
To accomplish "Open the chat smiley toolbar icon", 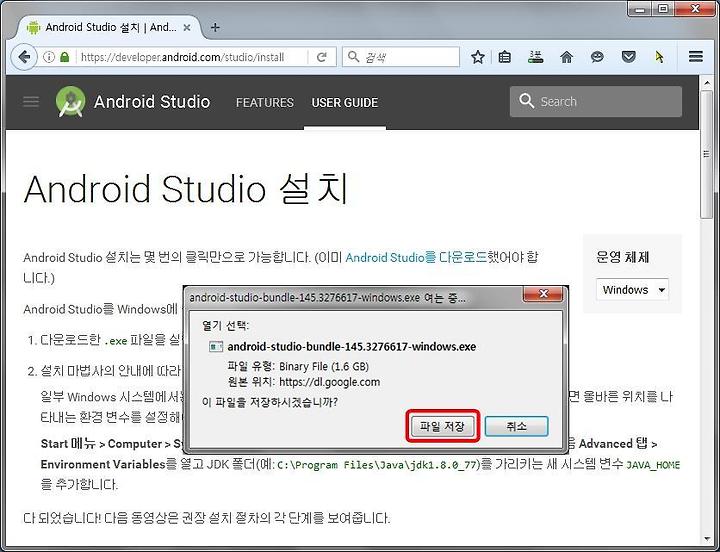I will (x=597, y=57).
